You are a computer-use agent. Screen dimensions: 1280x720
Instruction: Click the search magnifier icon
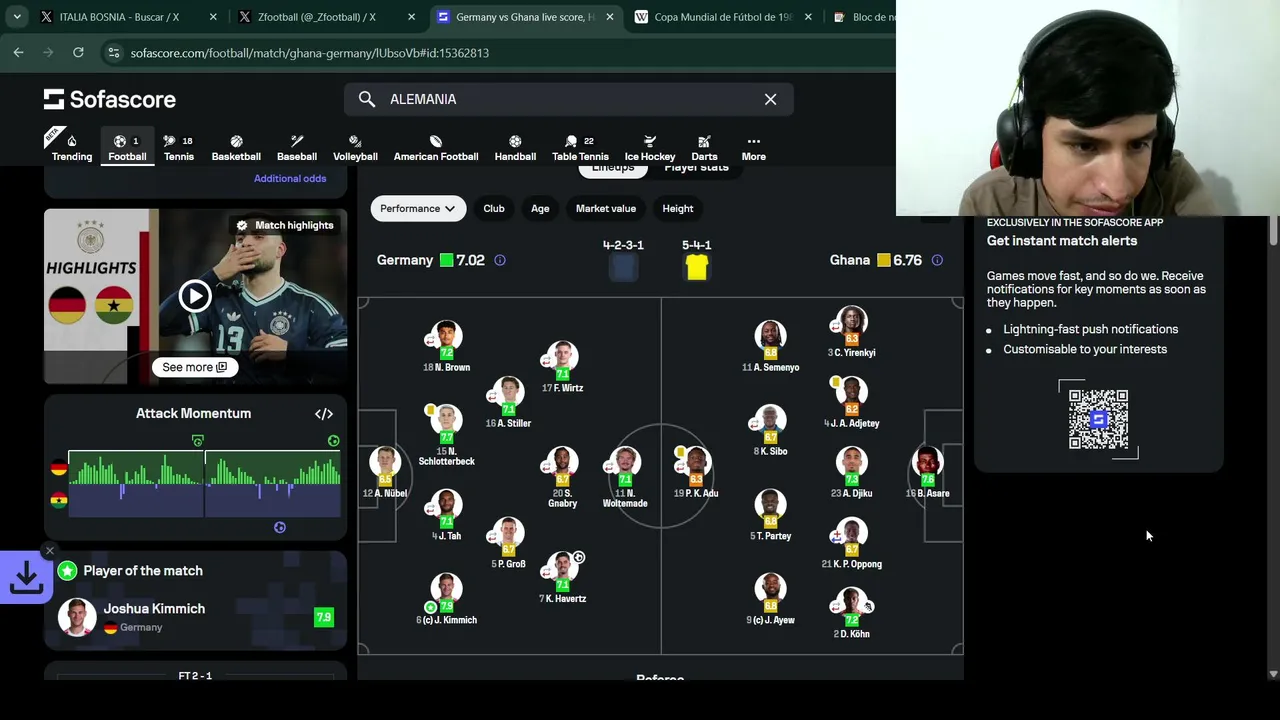(x=367, y=99)
